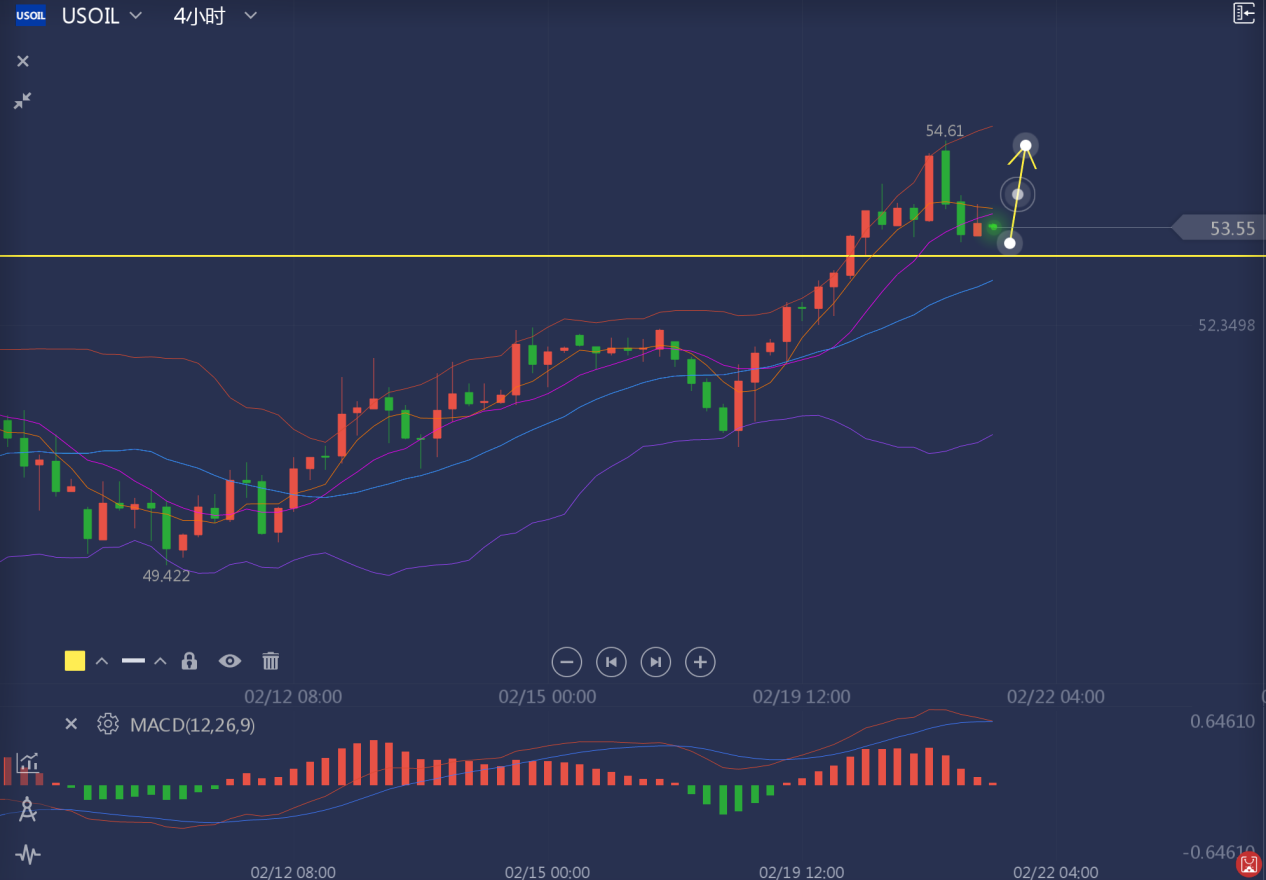Toggle drawing visibility with the eye icon
This screenshot has height=880, width=1266.
coord(230,661)
